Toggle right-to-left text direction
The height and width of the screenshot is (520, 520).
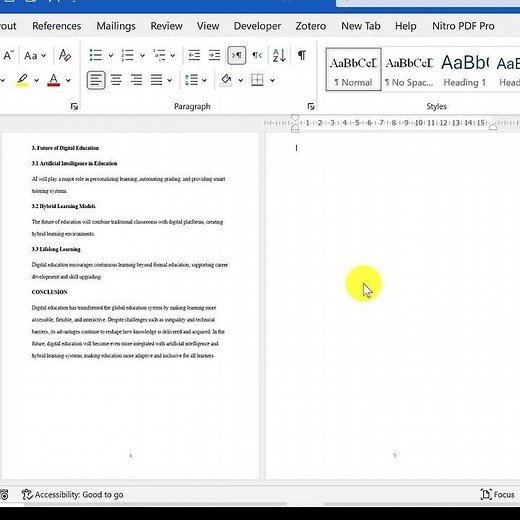pos(257,55)
